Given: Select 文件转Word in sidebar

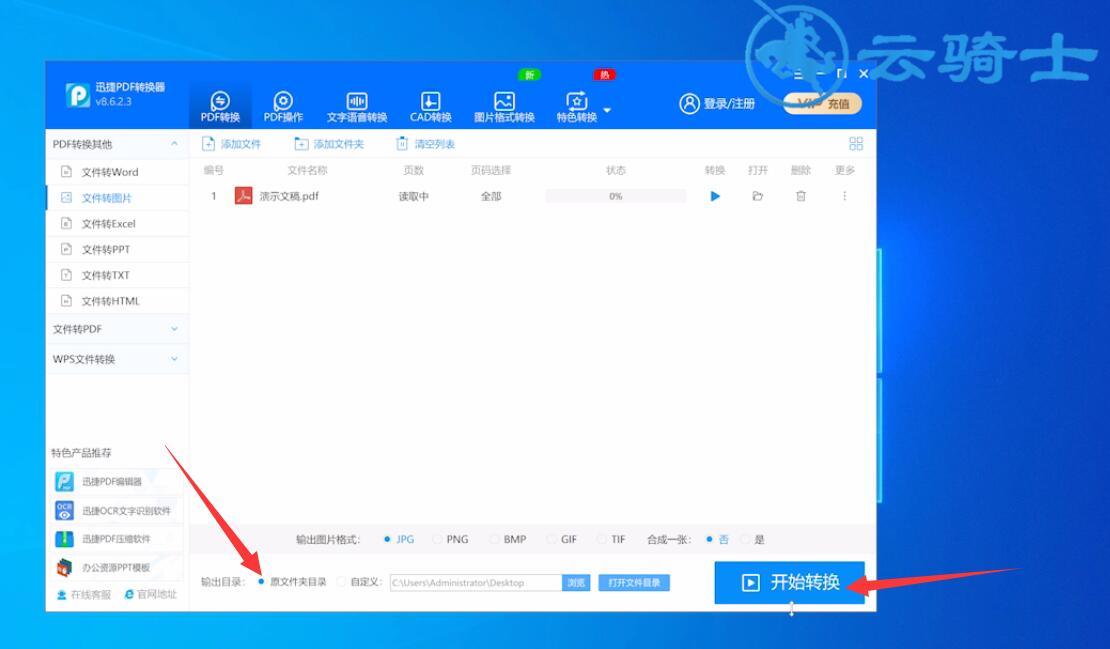Looking at the screenshot, I should click(118, 172).
